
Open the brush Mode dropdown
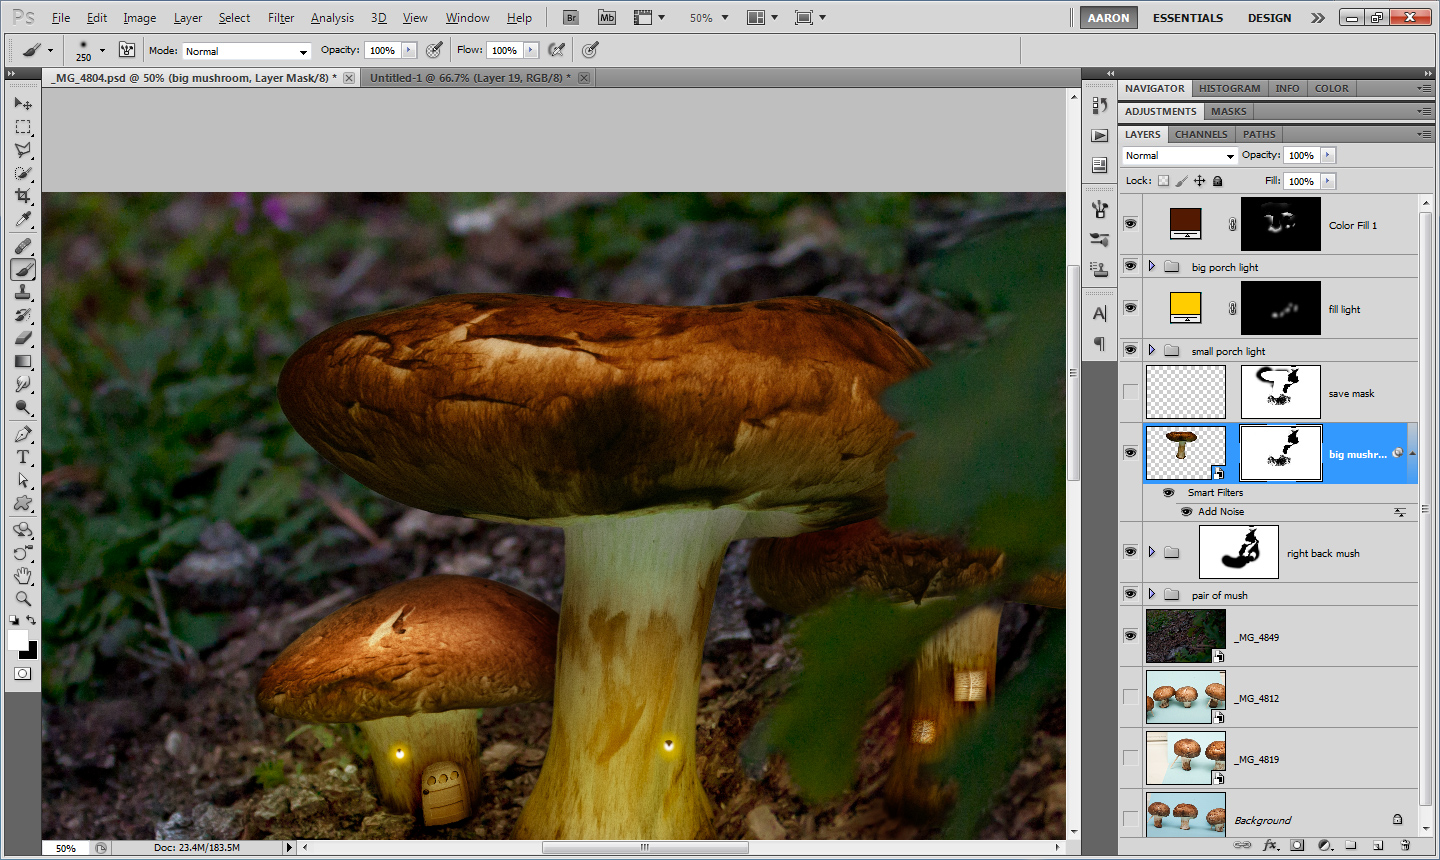point(246,51)
